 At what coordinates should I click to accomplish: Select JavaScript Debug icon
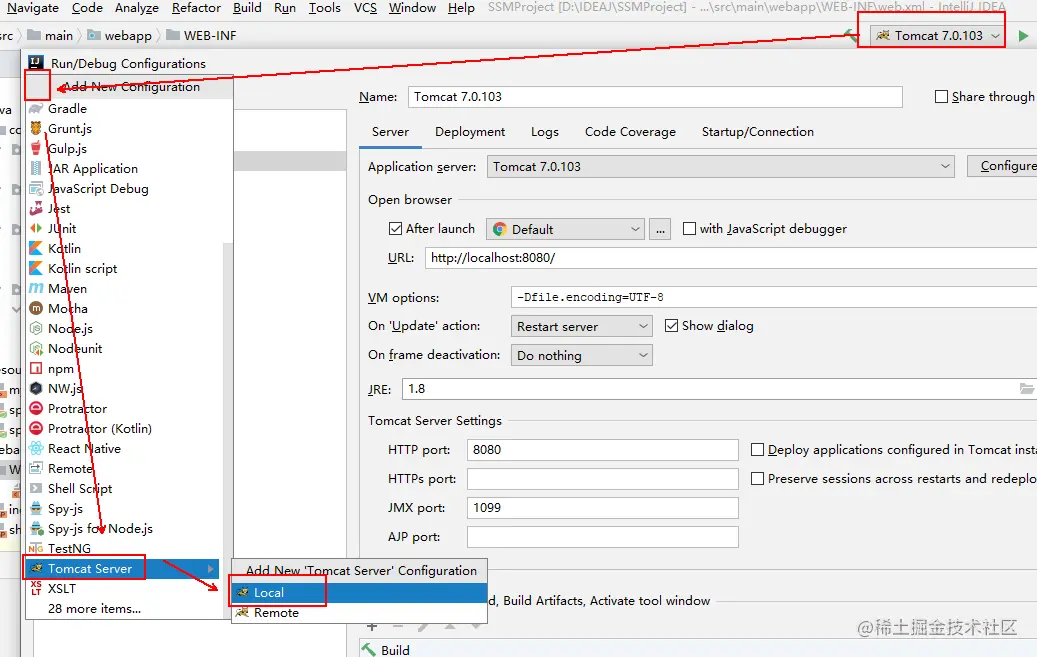point(36,189)
